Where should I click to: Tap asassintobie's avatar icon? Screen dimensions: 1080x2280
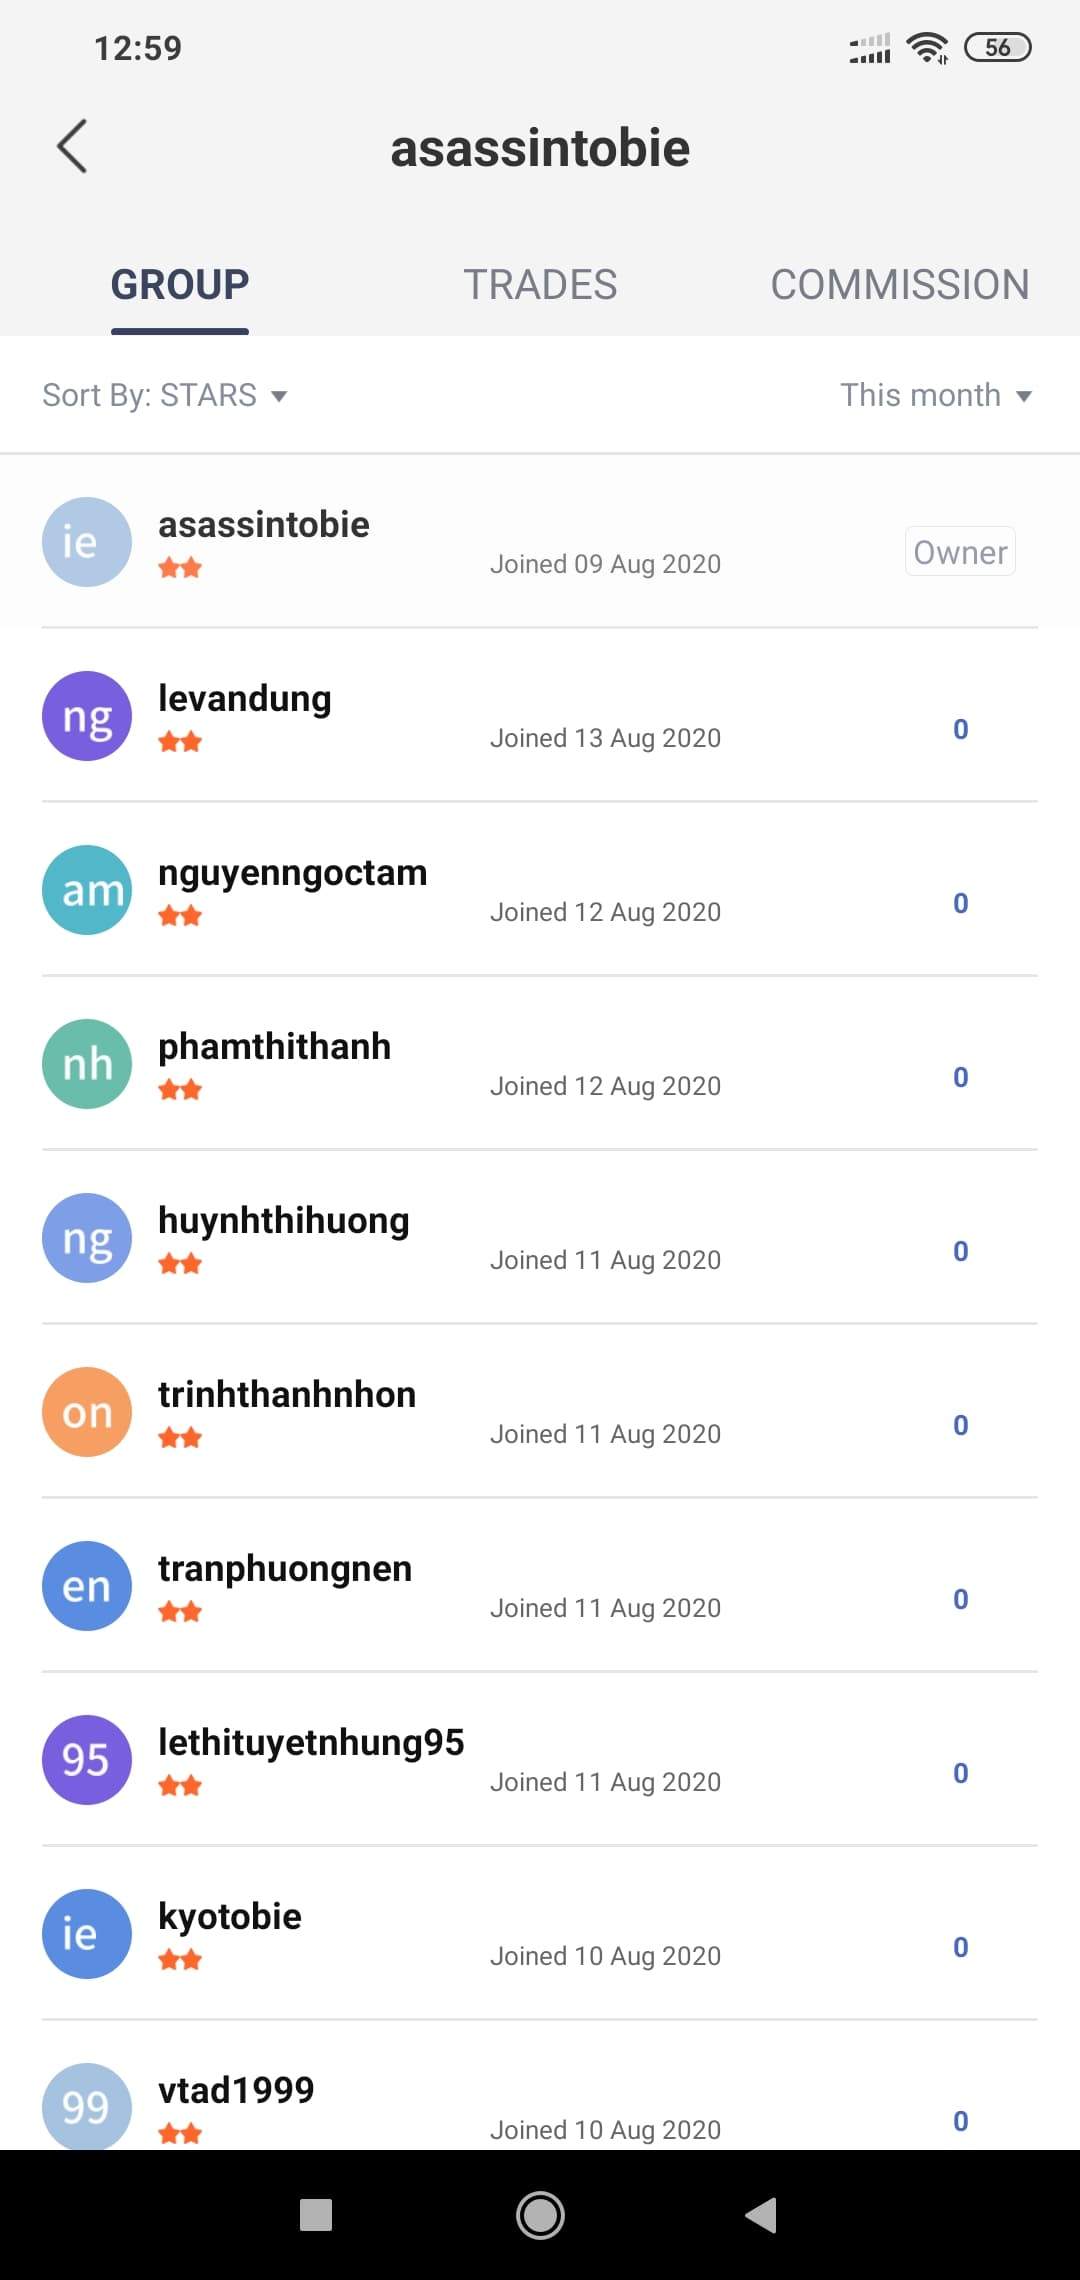click(x=87, y=542)
